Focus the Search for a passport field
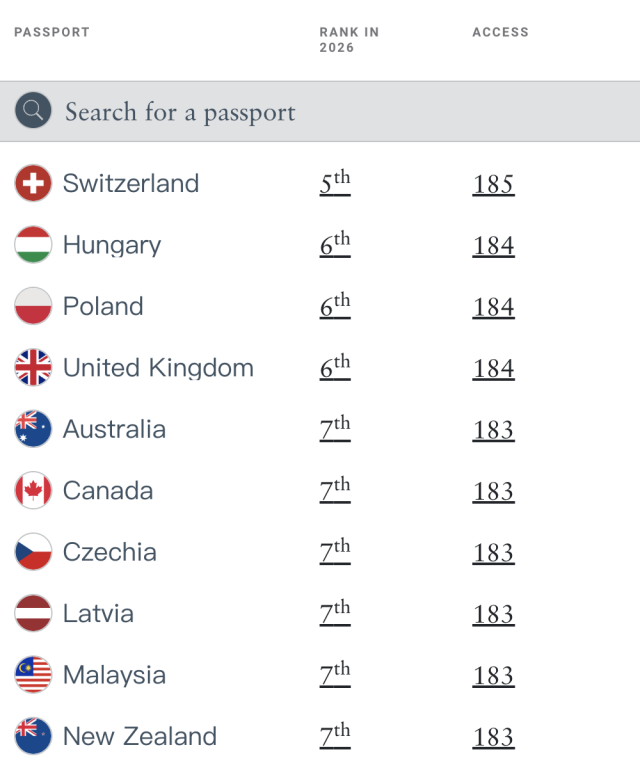Screen dimensions: 640x768 [x=320, y=112]
